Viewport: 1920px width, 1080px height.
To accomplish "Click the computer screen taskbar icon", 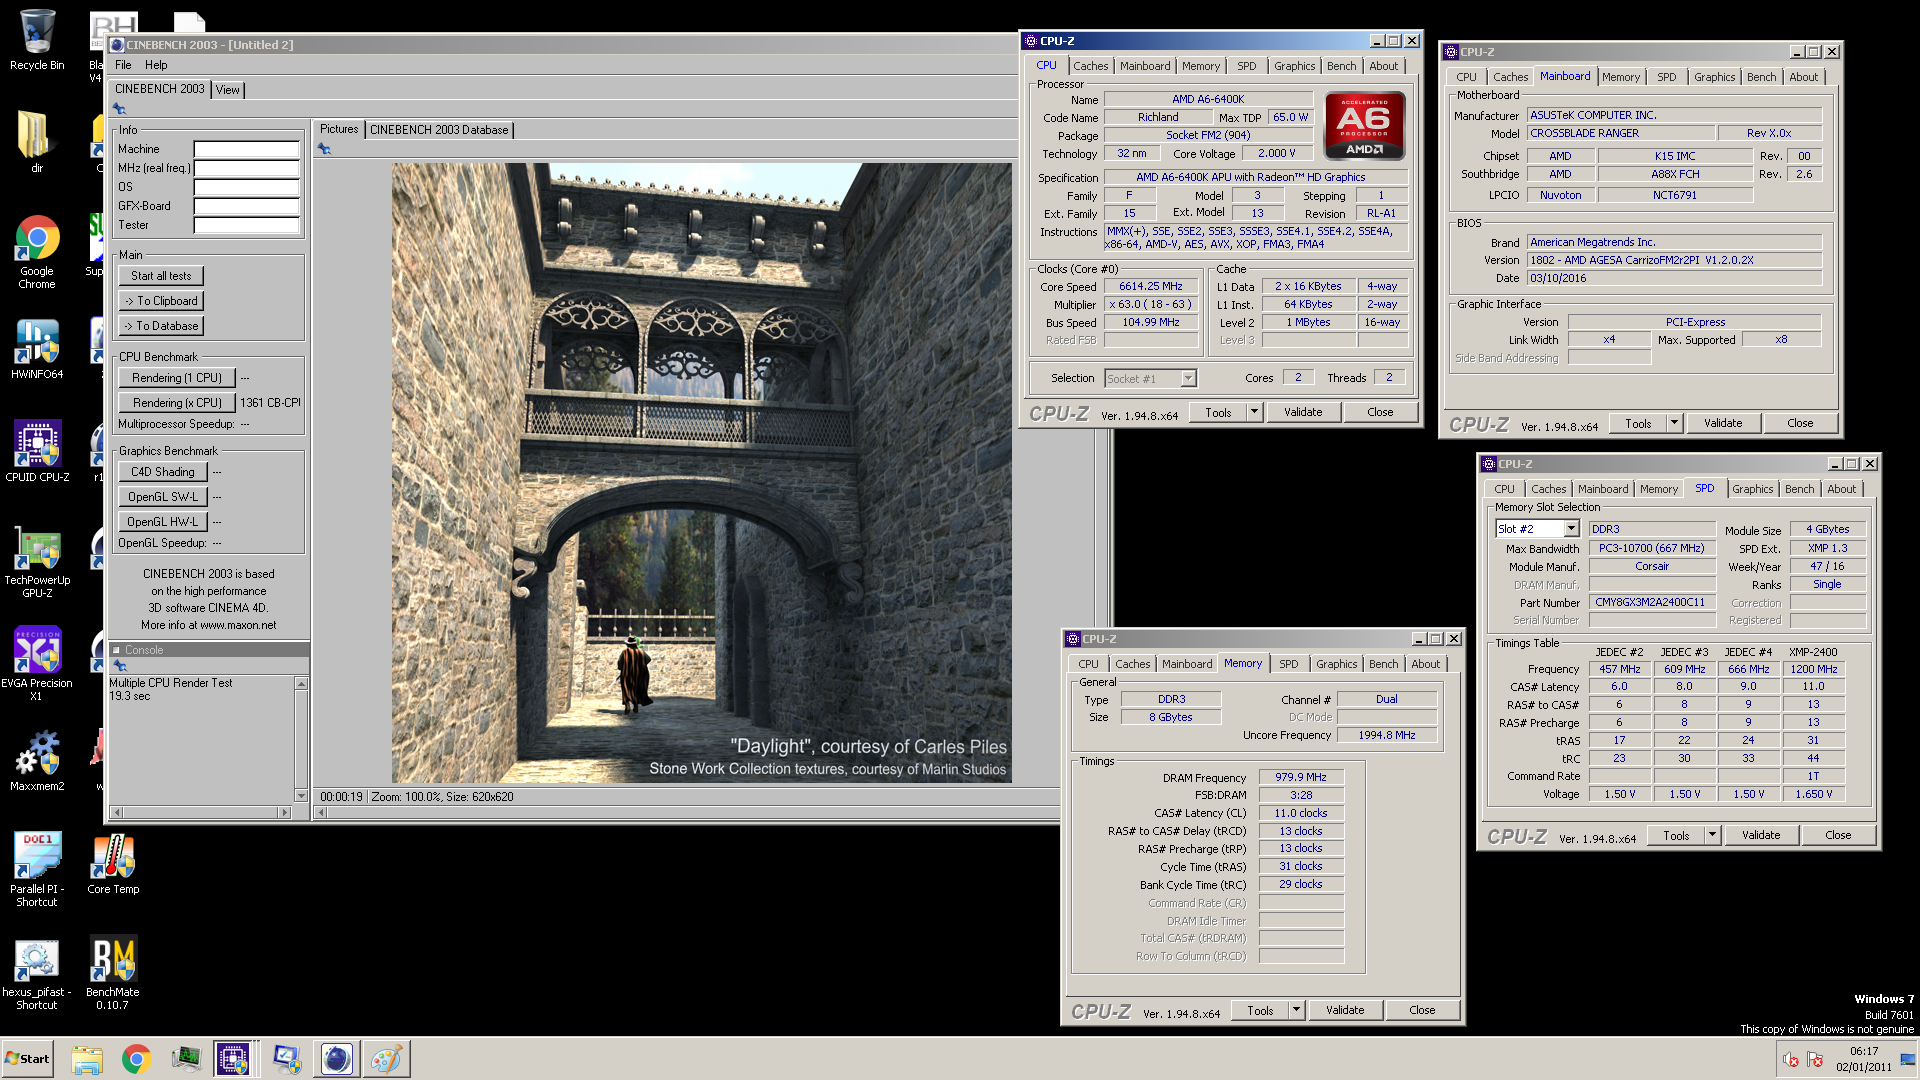I will pyautogui.click(x=286, y=1059).
